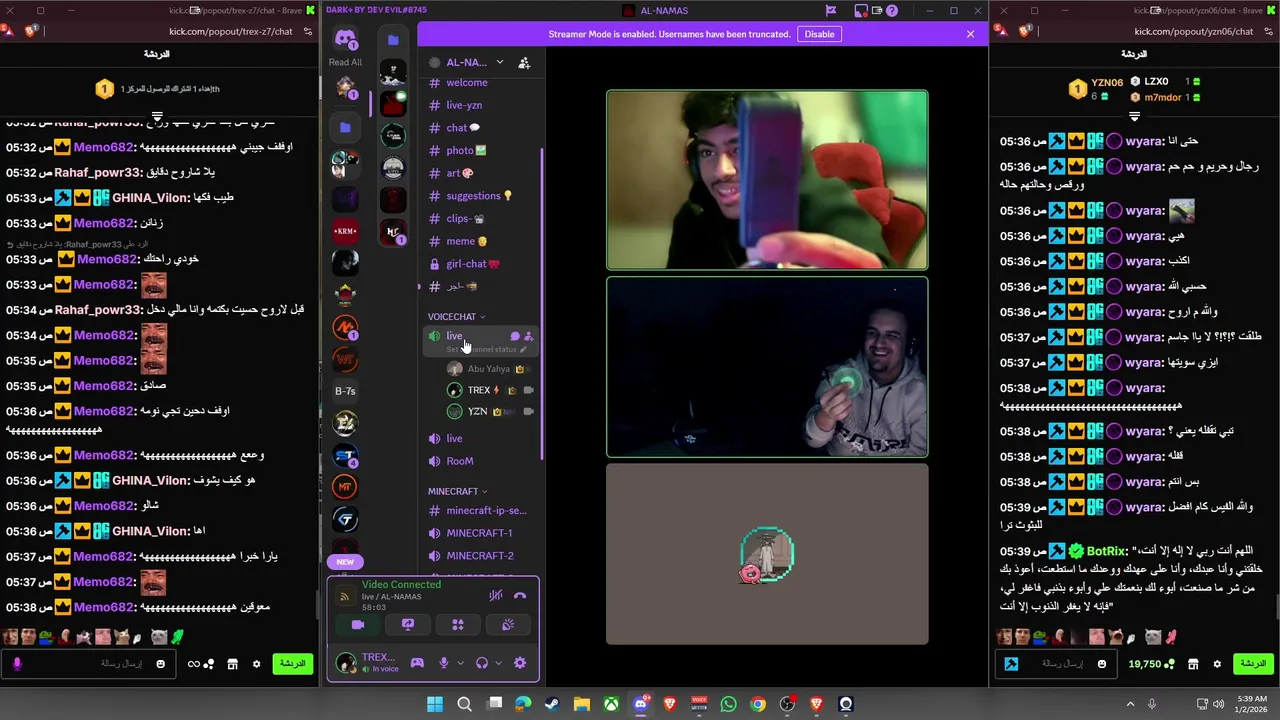Collapse the VOICECHAT category
The height and width of the screenshot is (720, 1280).
point(457,317)
